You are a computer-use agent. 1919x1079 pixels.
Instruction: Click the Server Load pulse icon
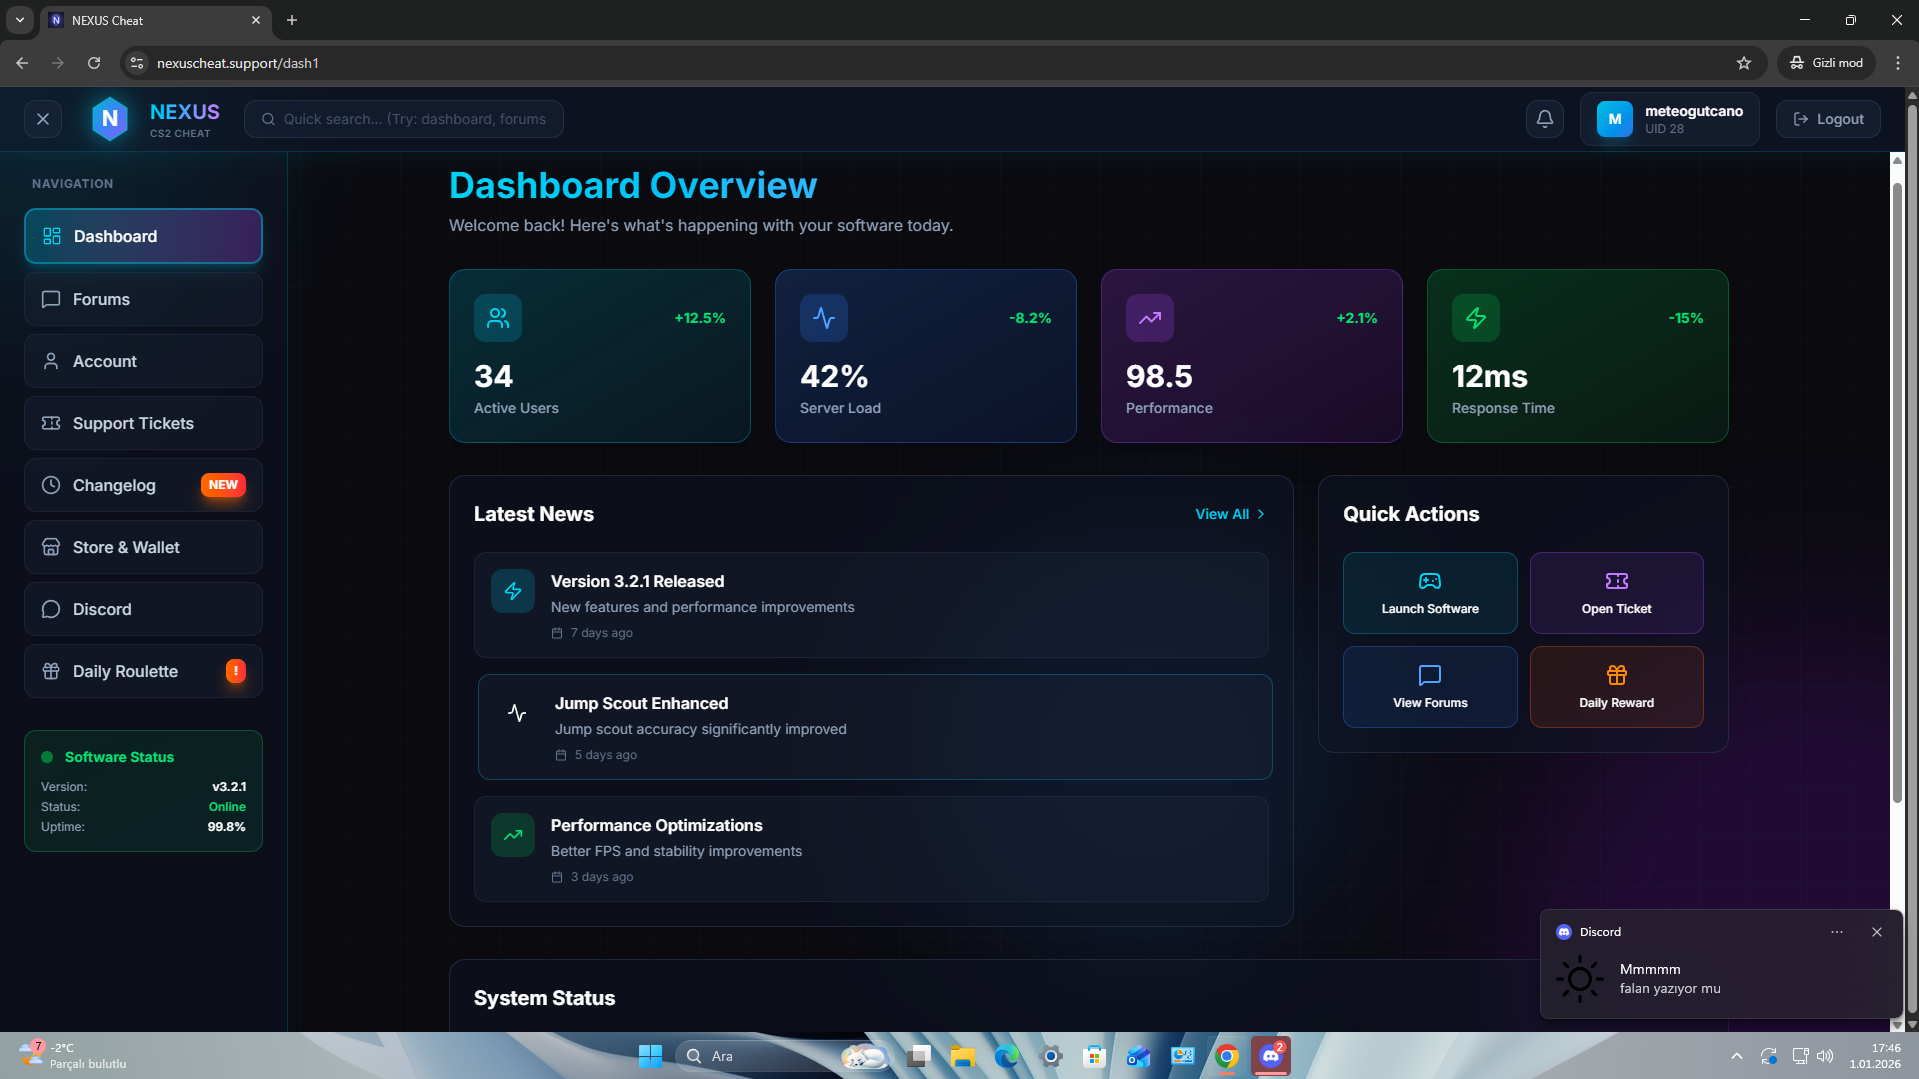[x=824, y=318]
